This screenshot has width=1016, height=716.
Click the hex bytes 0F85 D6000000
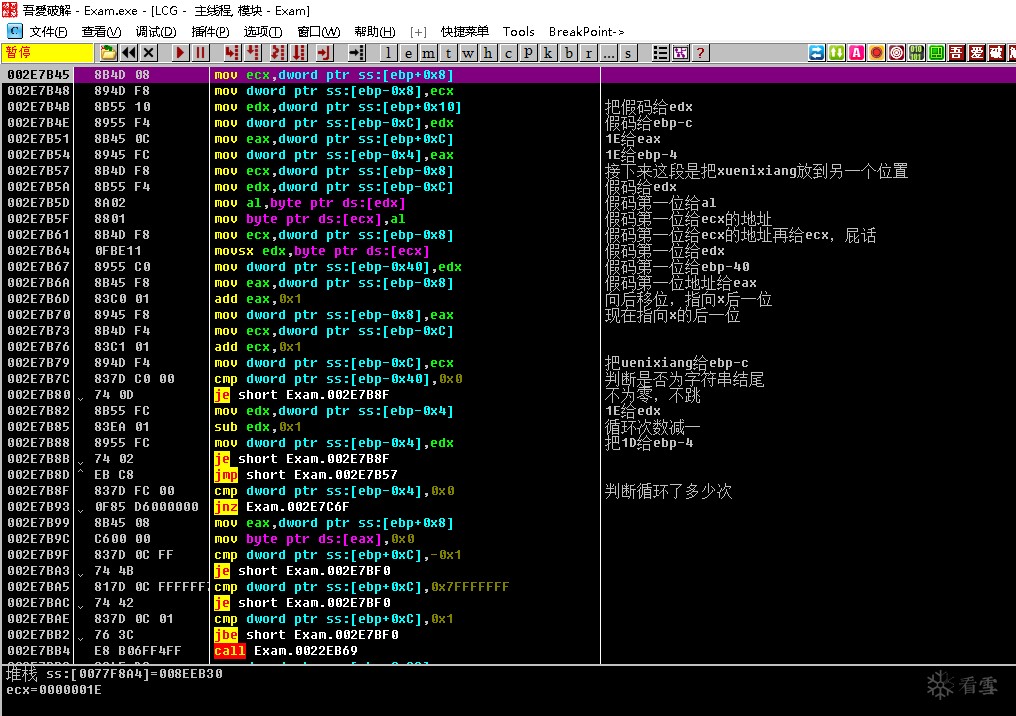(146, 507)
